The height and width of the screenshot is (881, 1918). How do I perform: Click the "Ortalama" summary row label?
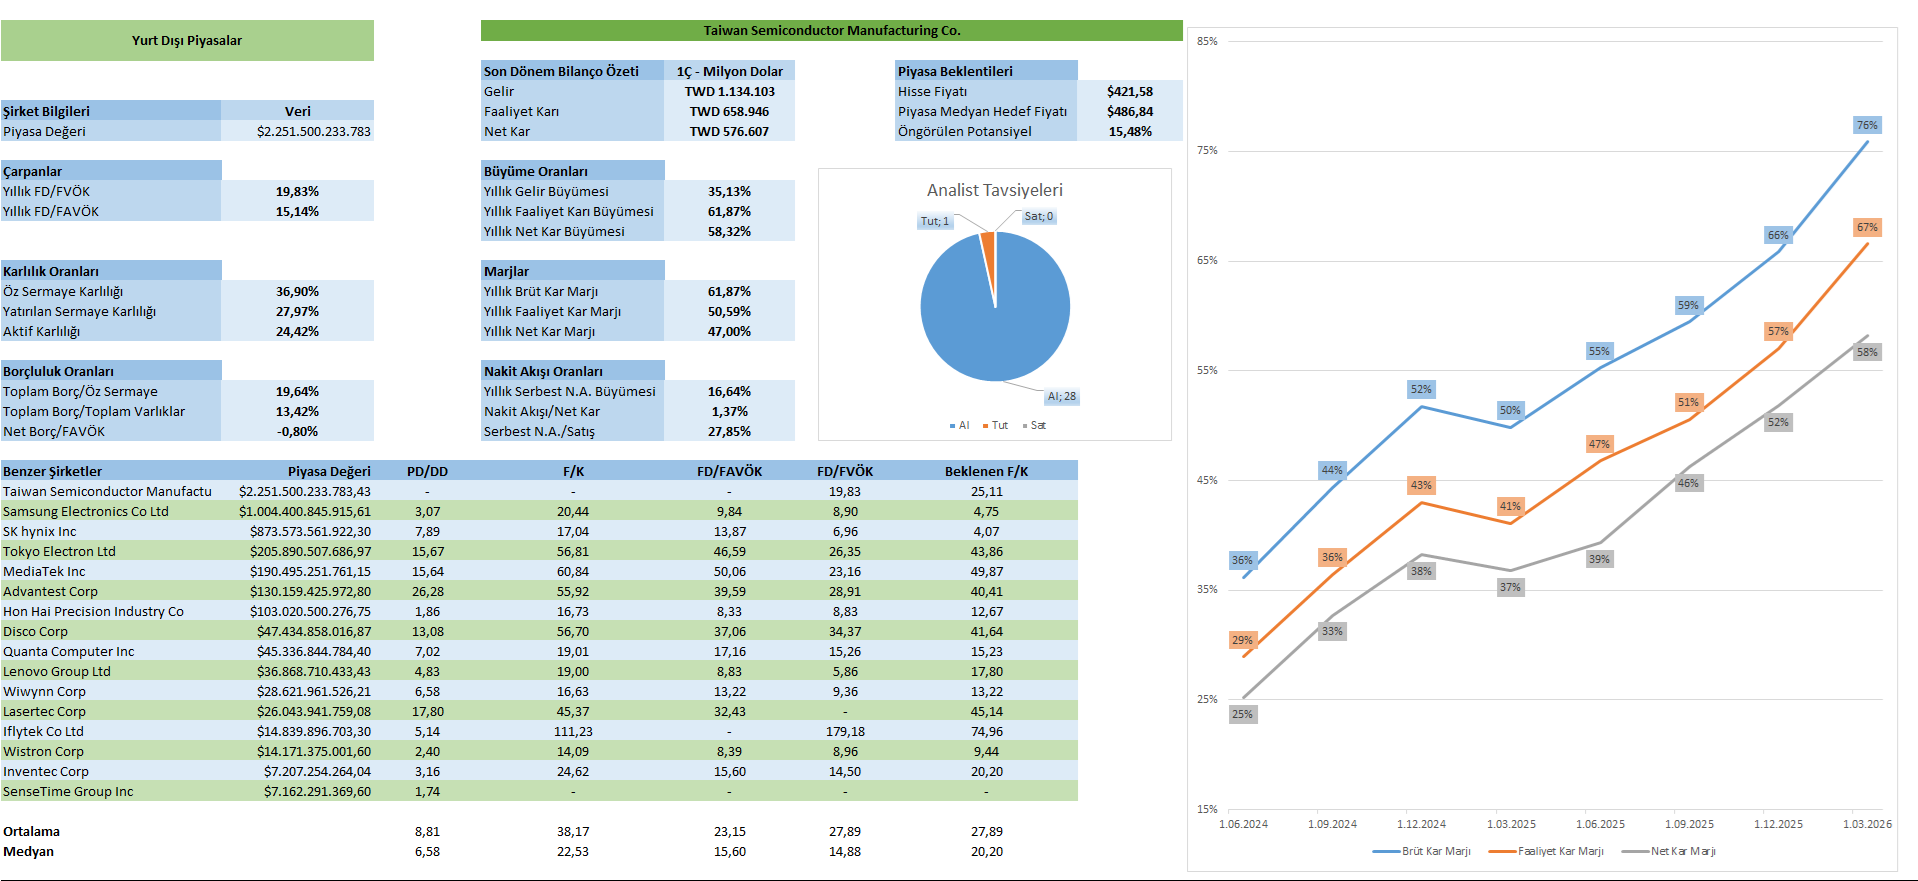(x=31, y=831)
